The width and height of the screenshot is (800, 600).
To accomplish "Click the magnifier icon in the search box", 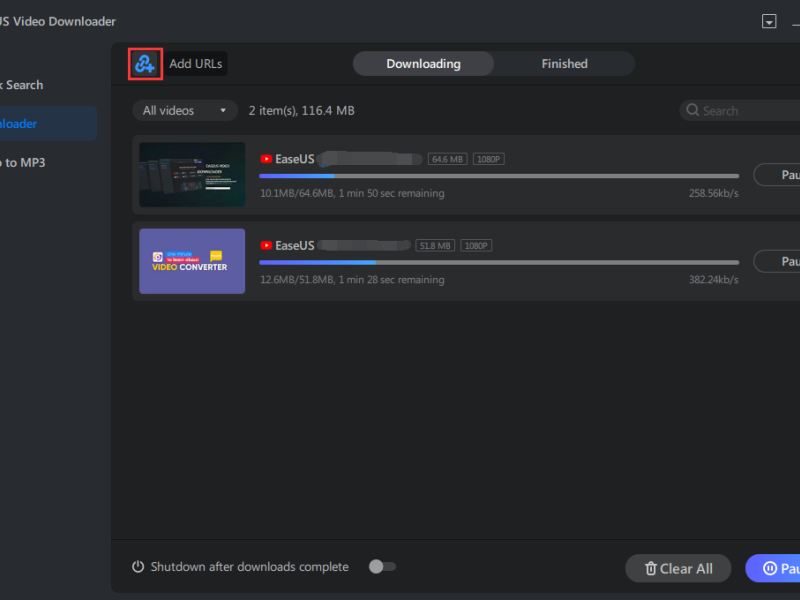I will 692,110.
